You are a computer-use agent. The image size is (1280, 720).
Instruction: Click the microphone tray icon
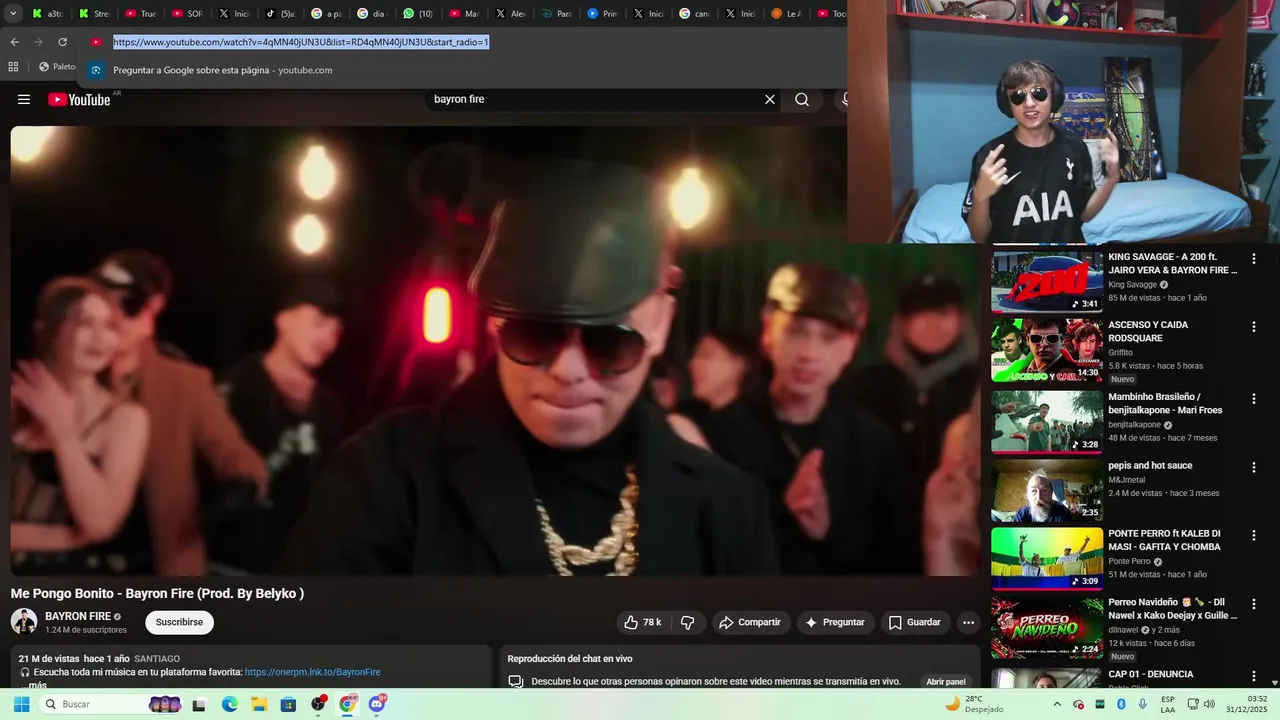pyautogui.click(x=1142, y=704)
